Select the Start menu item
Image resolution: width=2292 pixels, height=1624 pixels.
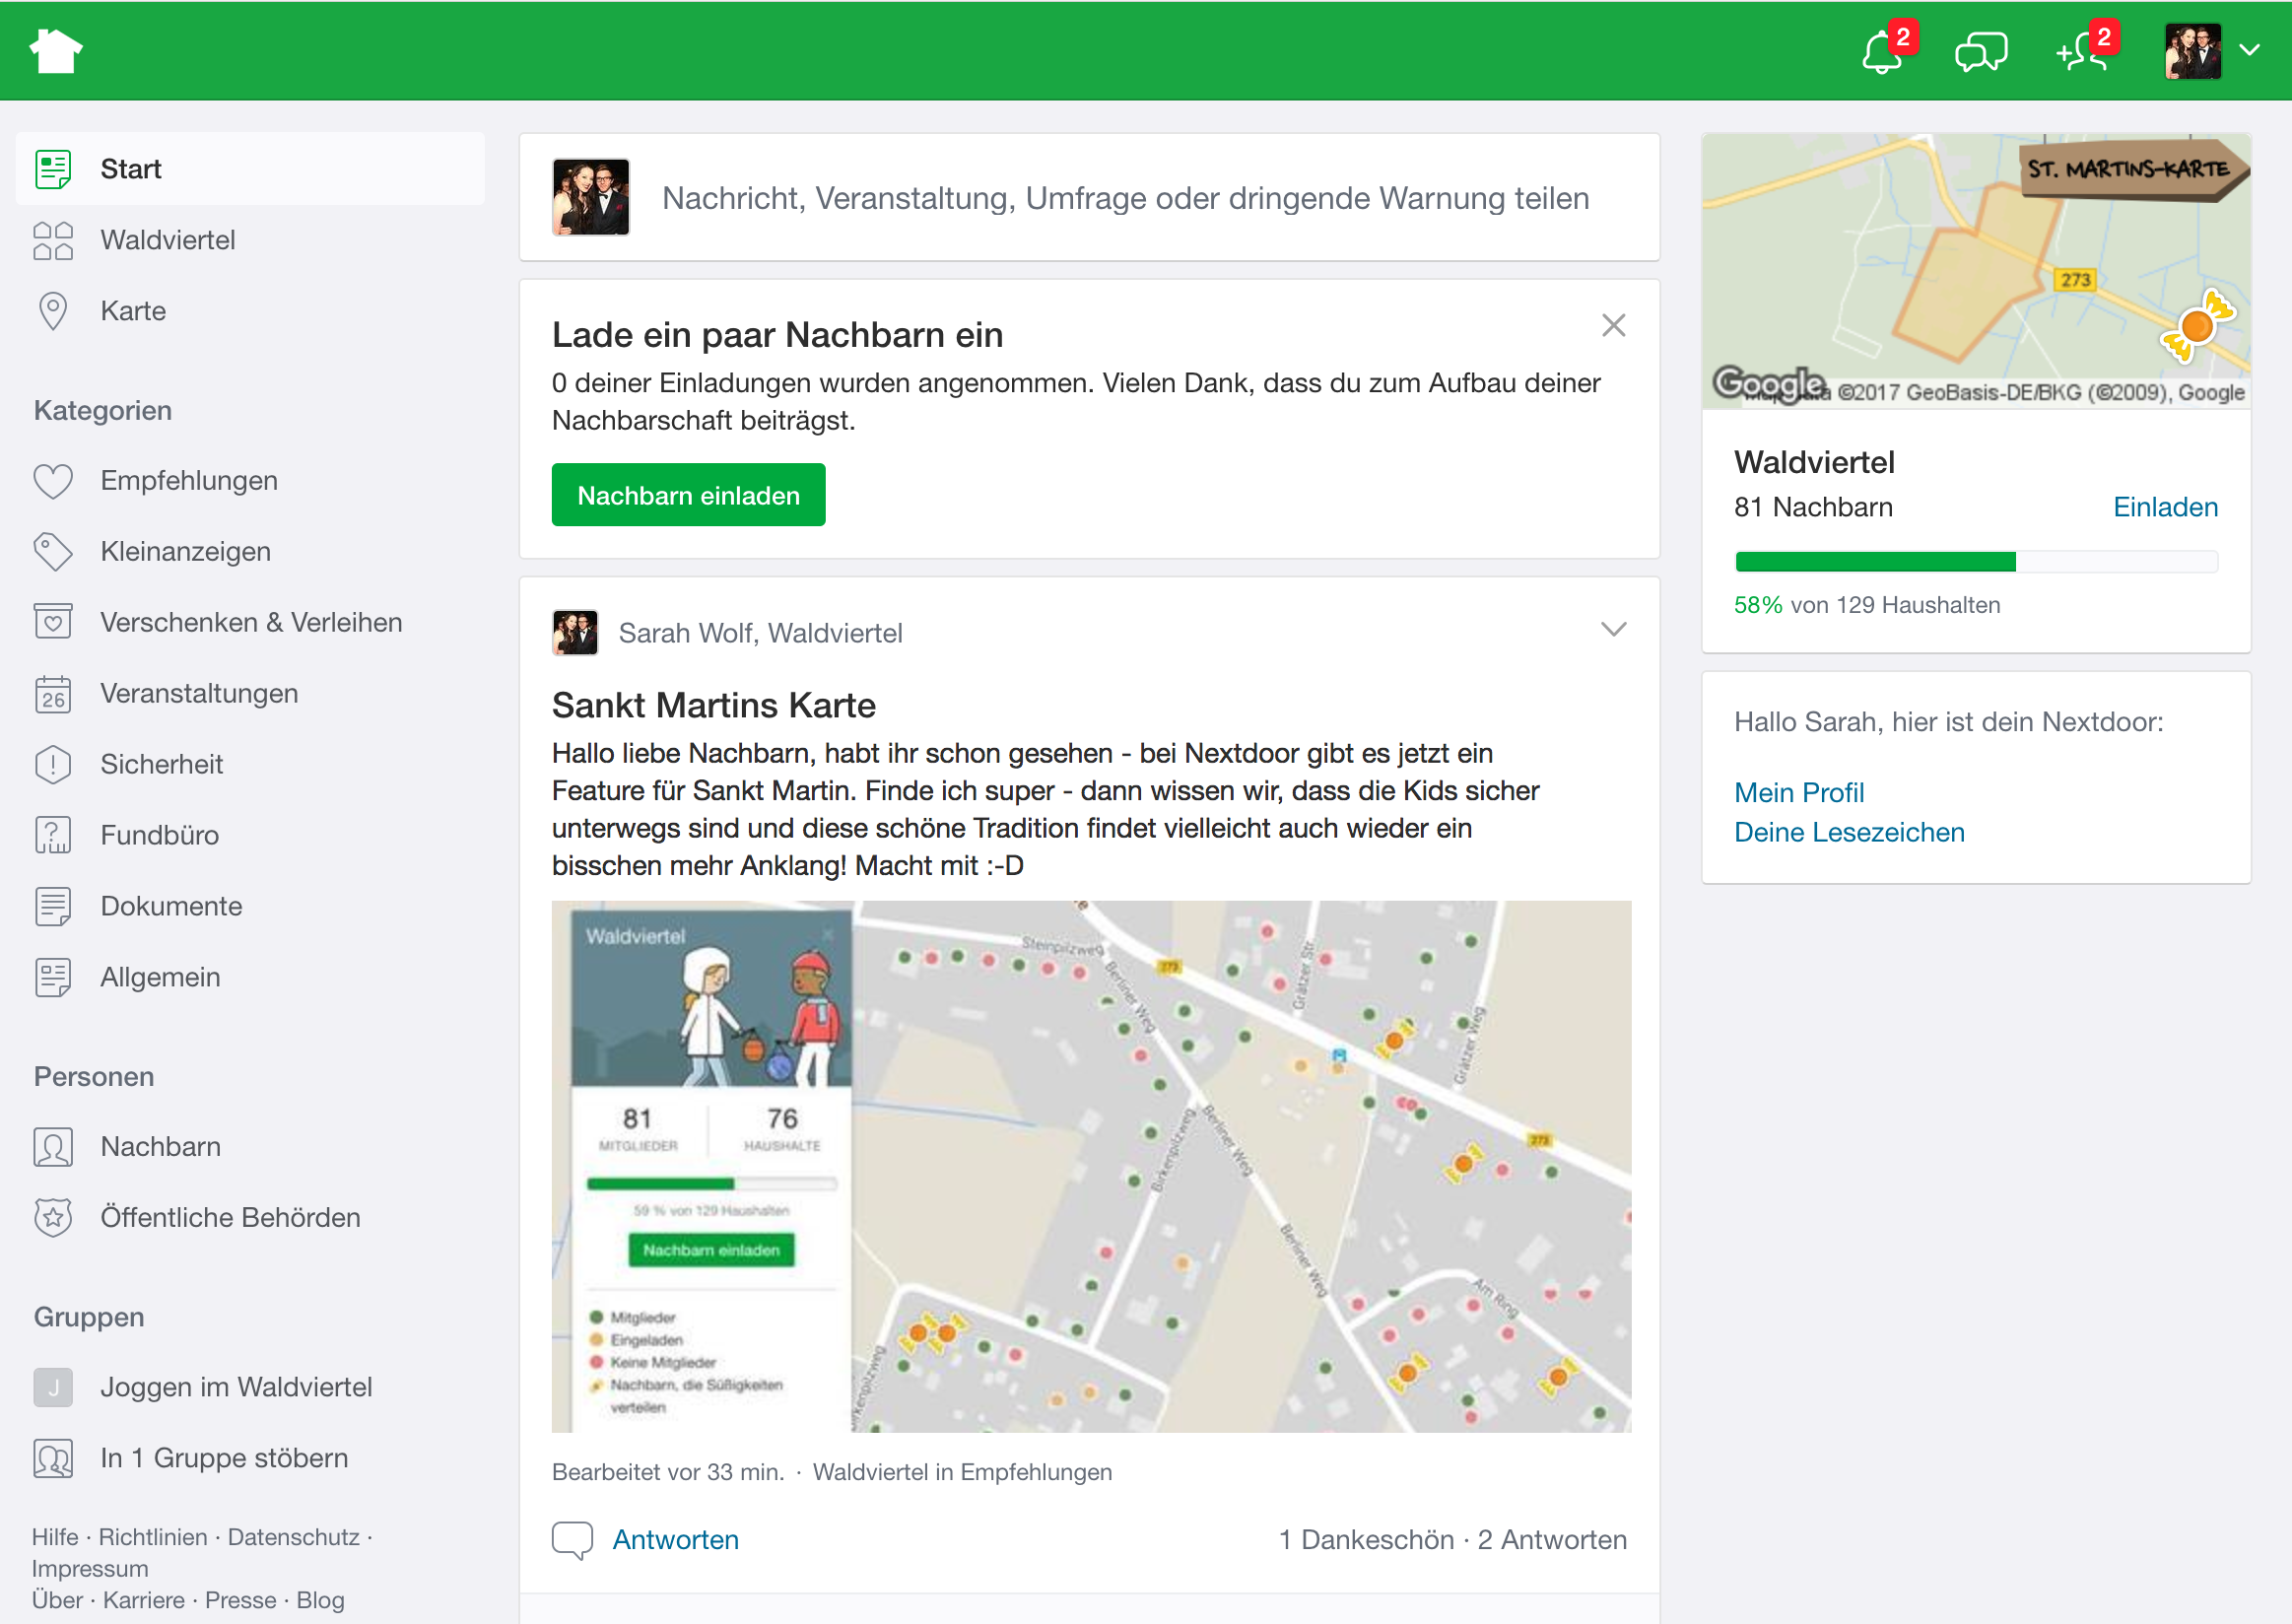tap(250, 169)
